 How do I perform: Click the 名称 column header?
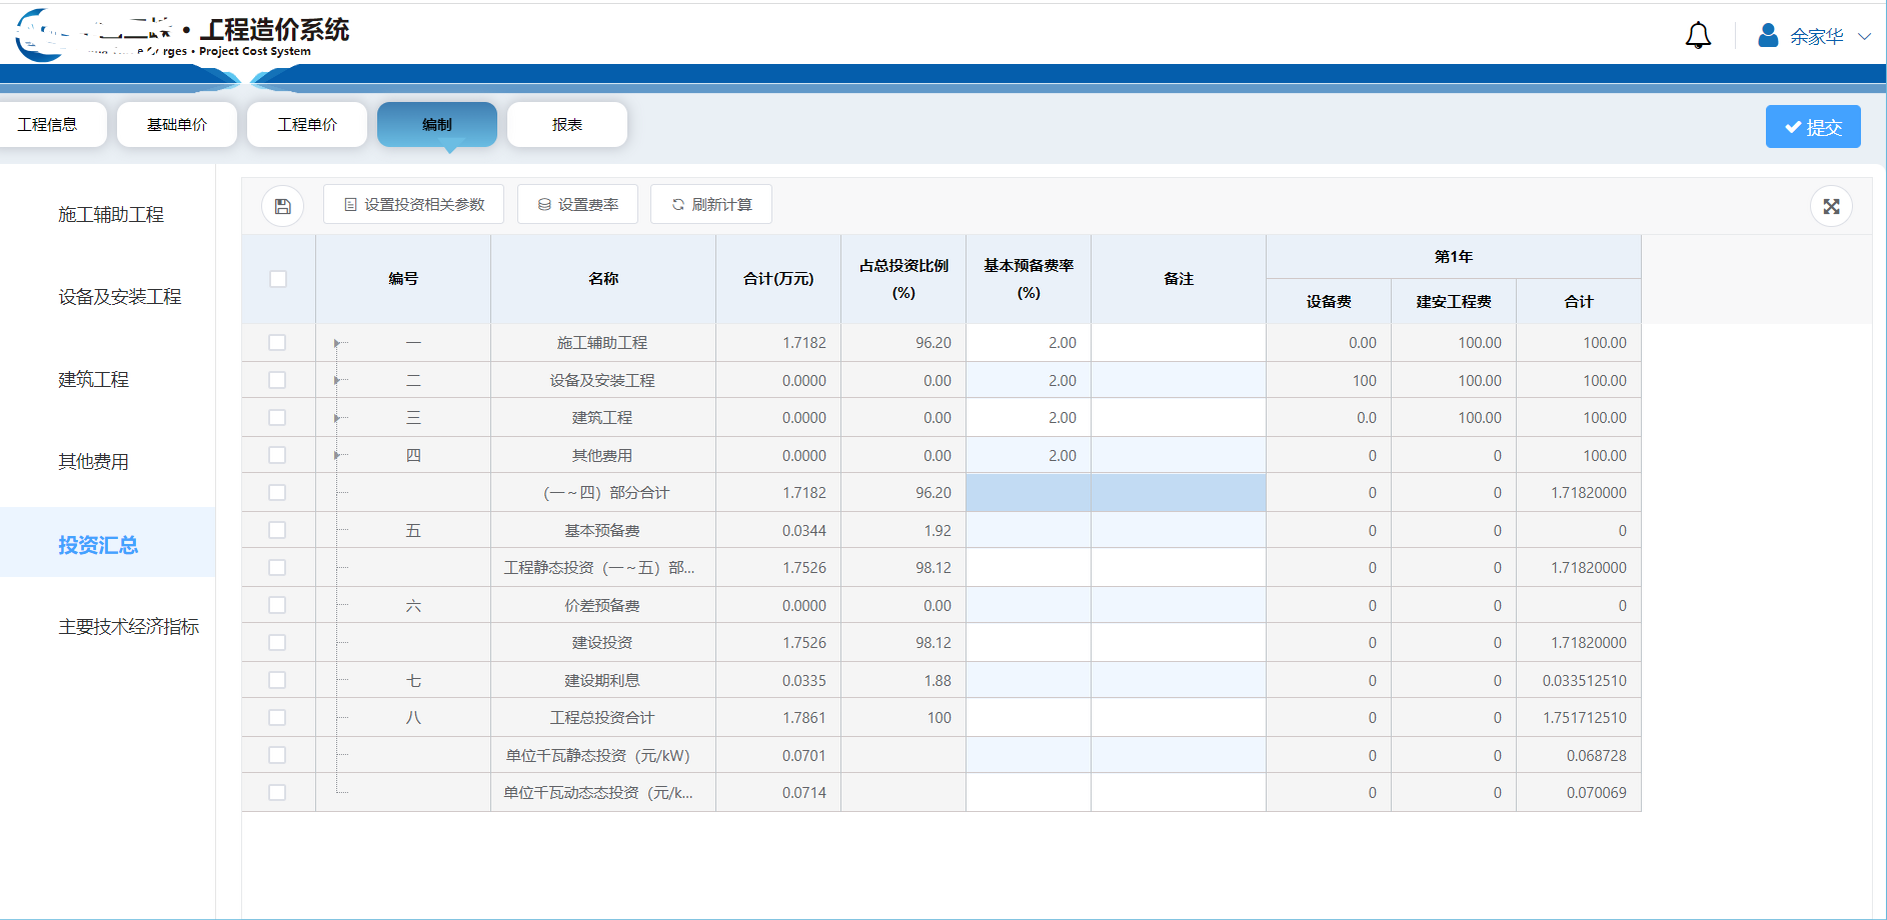point(604,279)
